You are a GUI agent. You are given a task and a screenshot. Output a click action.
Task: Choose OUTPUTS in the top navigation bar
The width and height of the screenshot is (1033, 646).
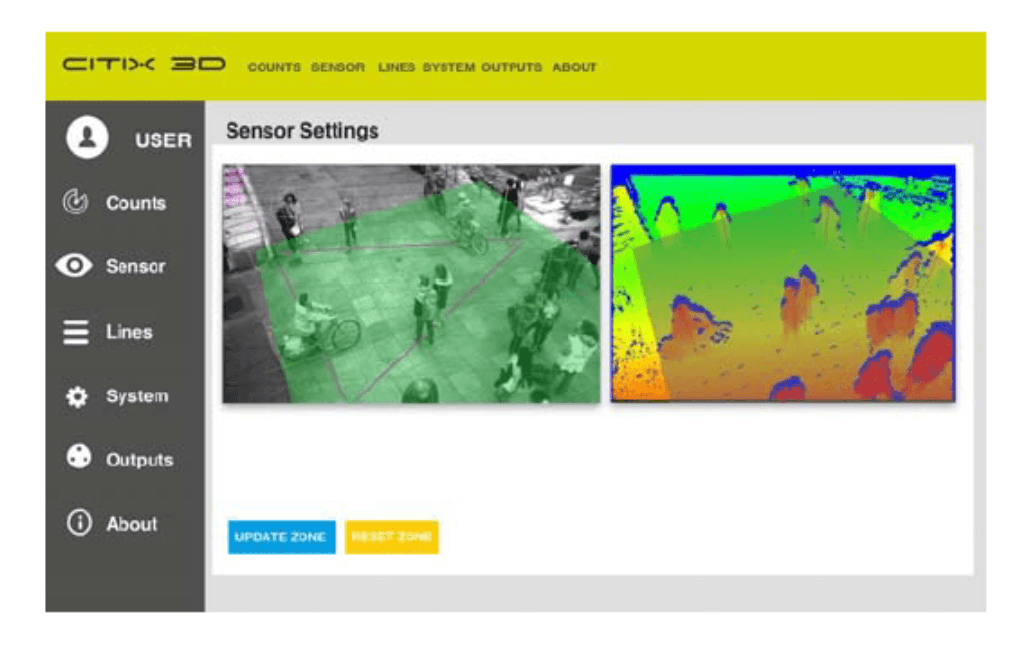click(x=512, y=67)
